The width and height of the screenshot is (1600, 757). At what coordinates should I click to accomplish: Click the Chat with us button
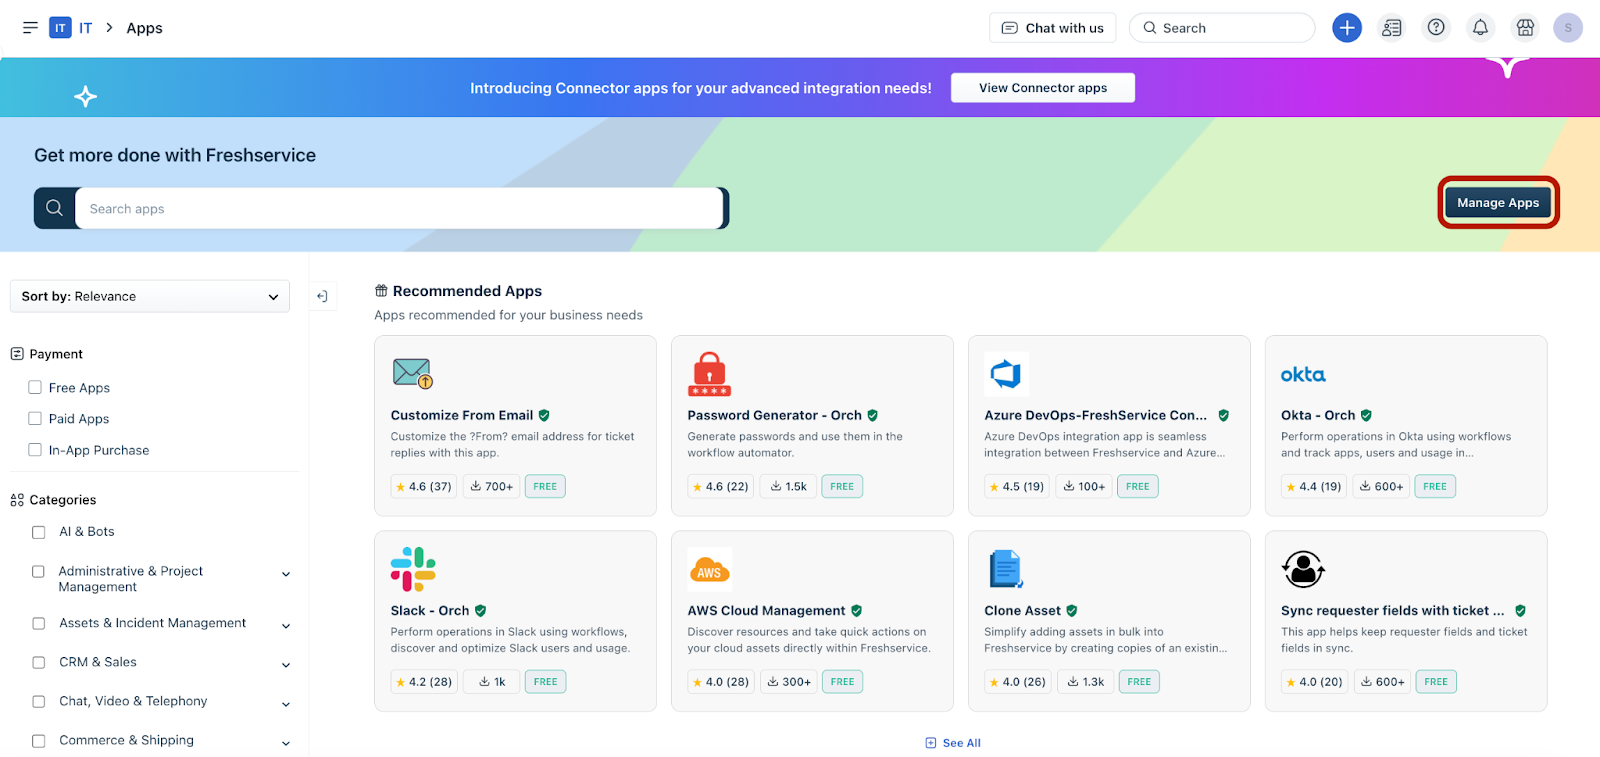coord(1052,28)
